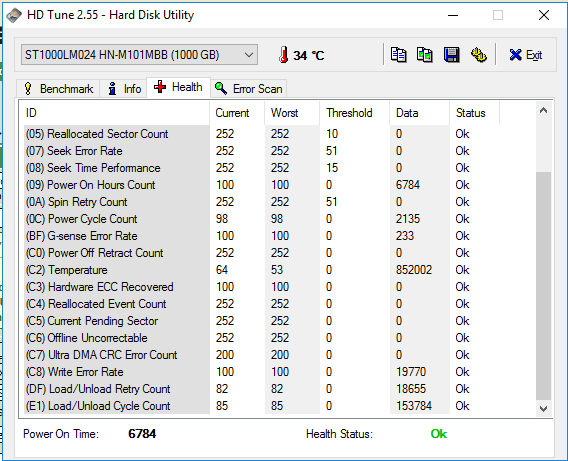The width and height of the screenshot is (568, 461).
Task: Copy info to clipboard icon
Action: 398,55
